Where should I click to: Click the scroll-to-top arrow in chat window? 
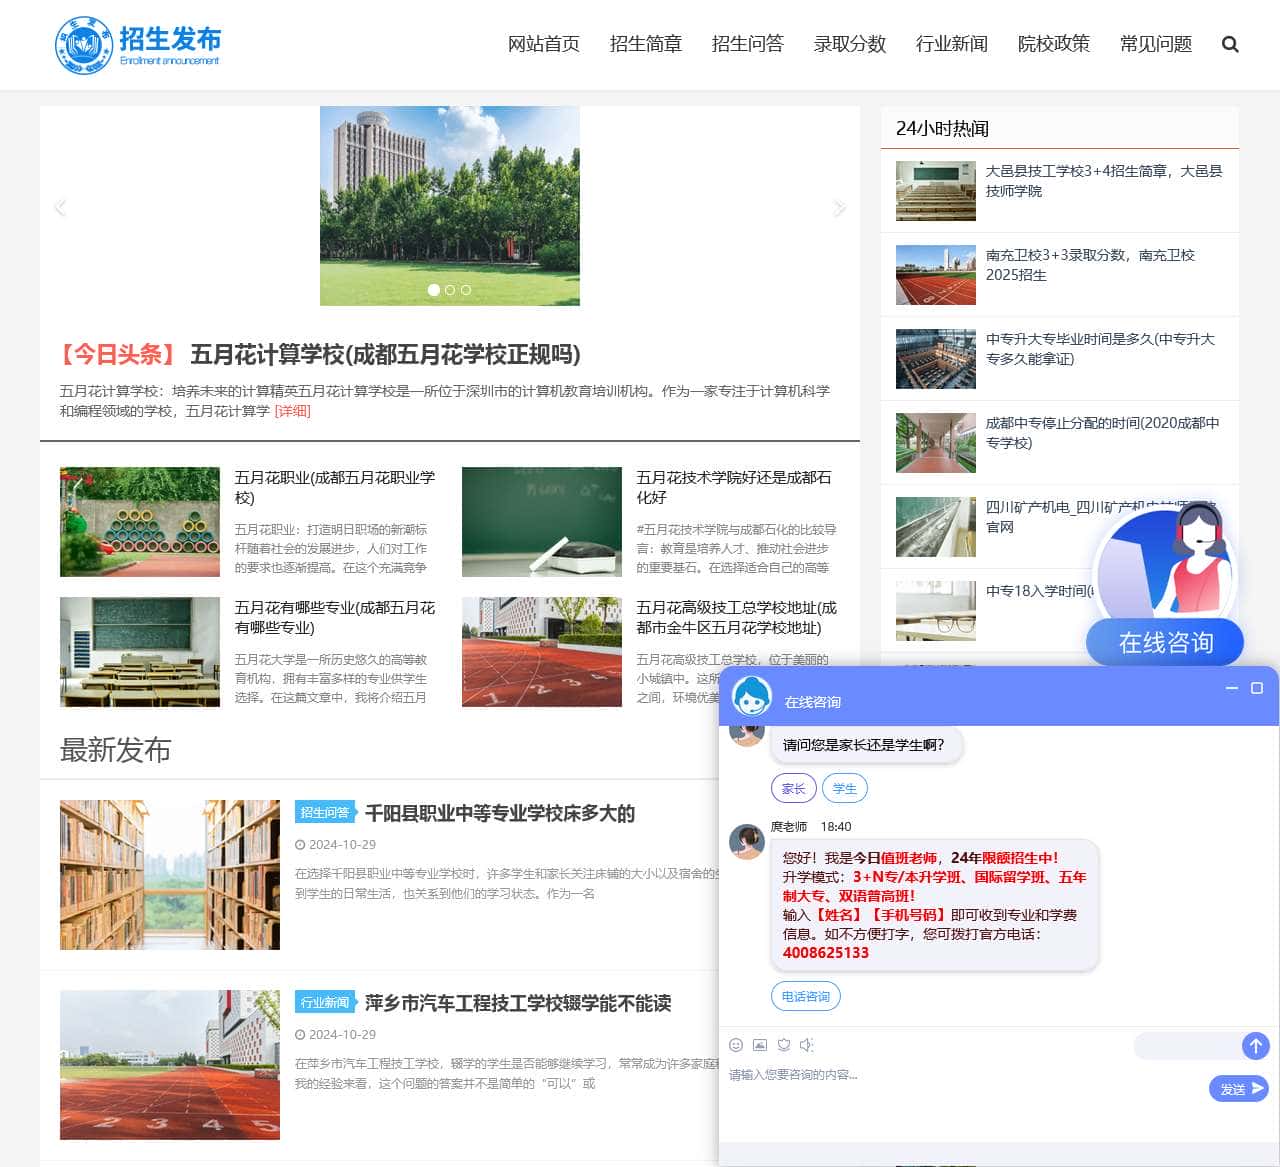[x=1256, y=1046]
